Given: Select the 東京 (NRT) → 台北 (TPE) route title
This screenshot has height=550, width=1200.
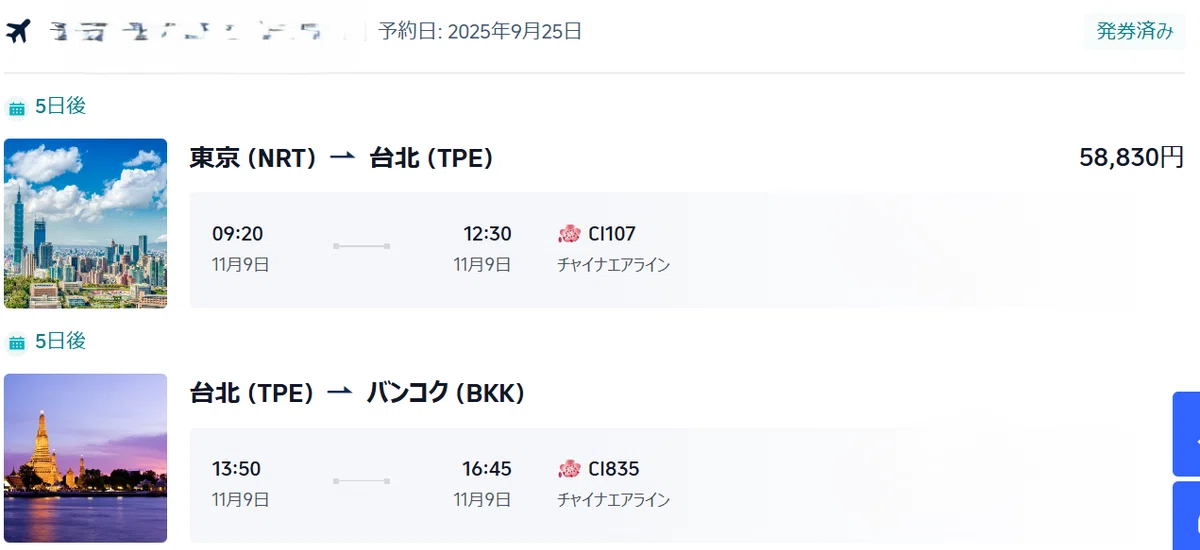Looking at the screenshot, I should [x=341, y=158].
